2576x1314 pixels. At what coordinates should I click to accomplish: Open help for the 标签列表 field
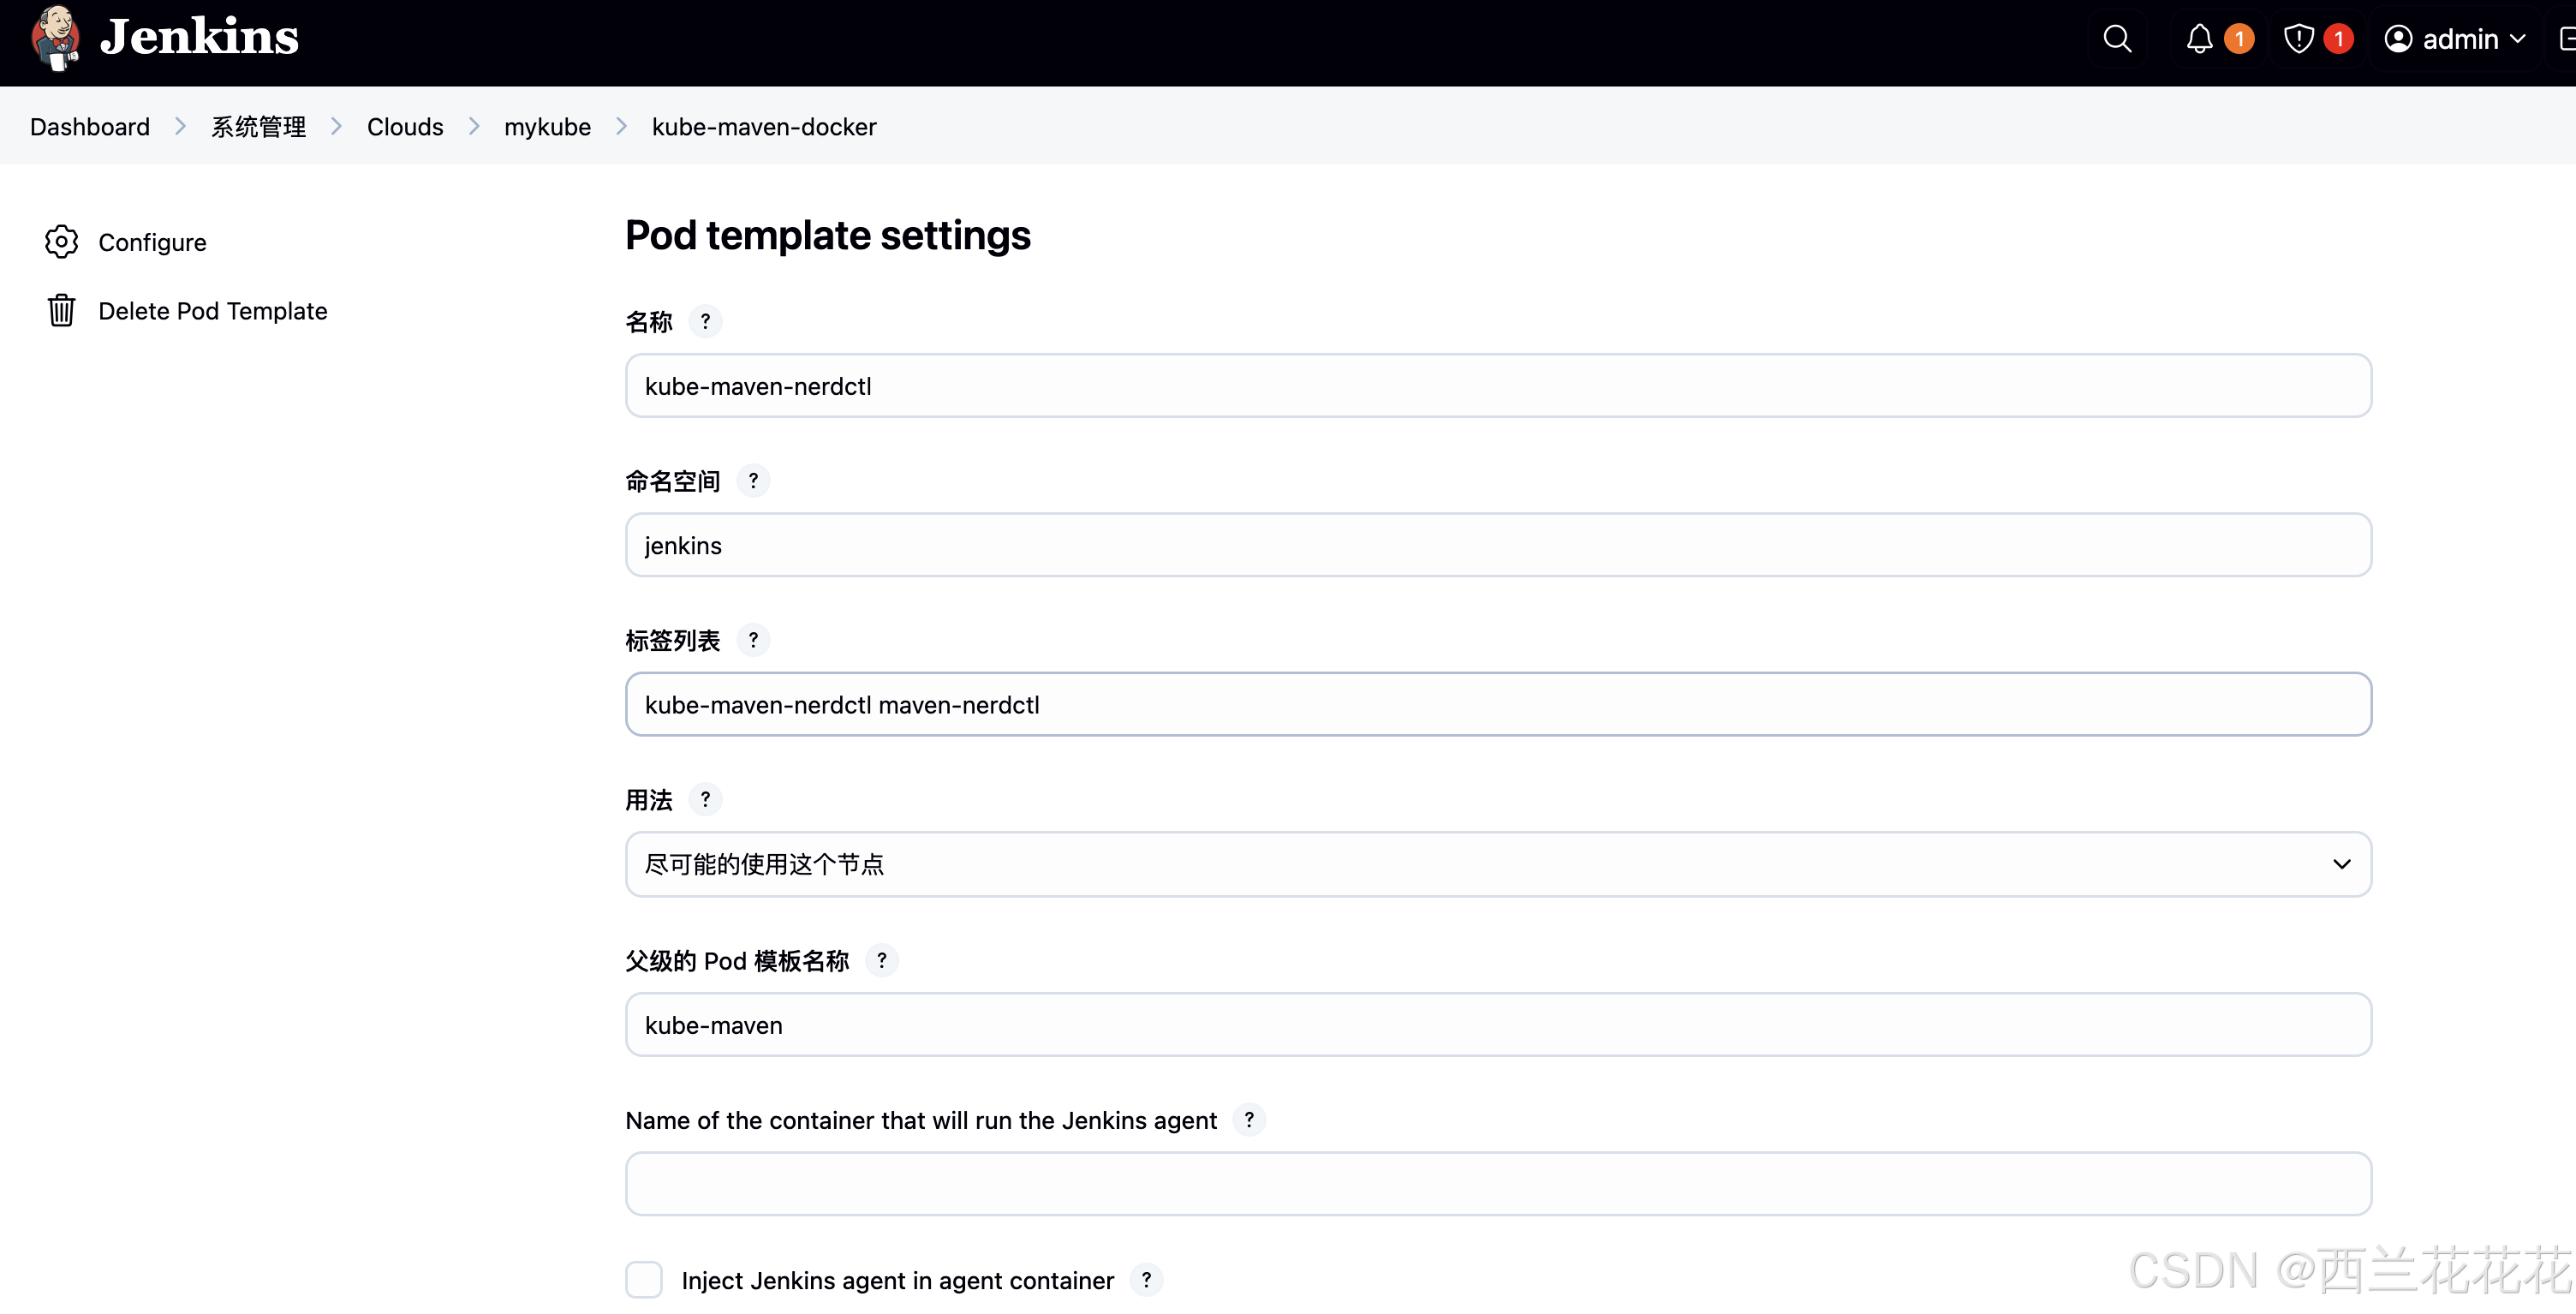(753, 640)
